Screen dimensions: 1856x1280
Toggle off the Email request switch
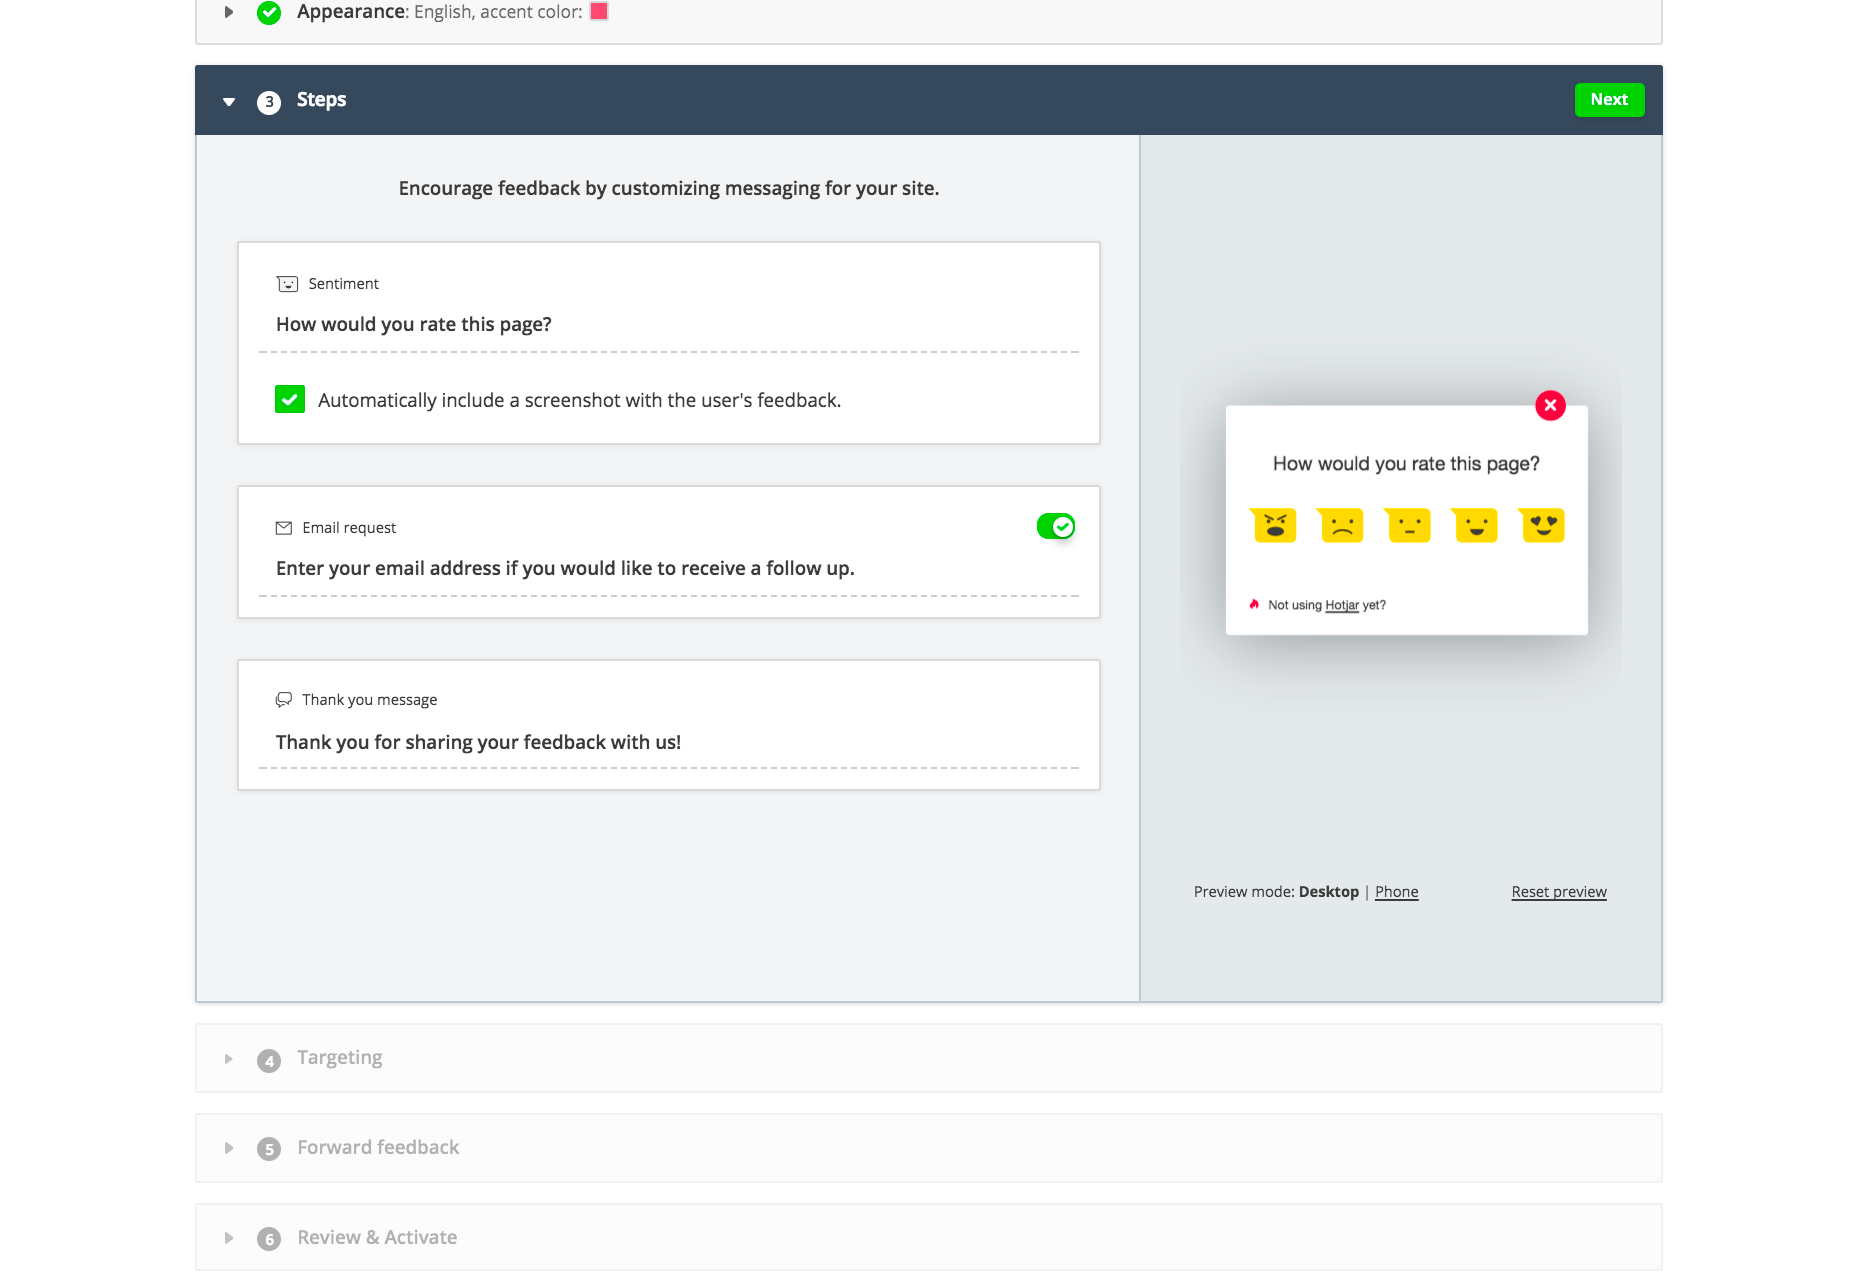coord(1056,526)
